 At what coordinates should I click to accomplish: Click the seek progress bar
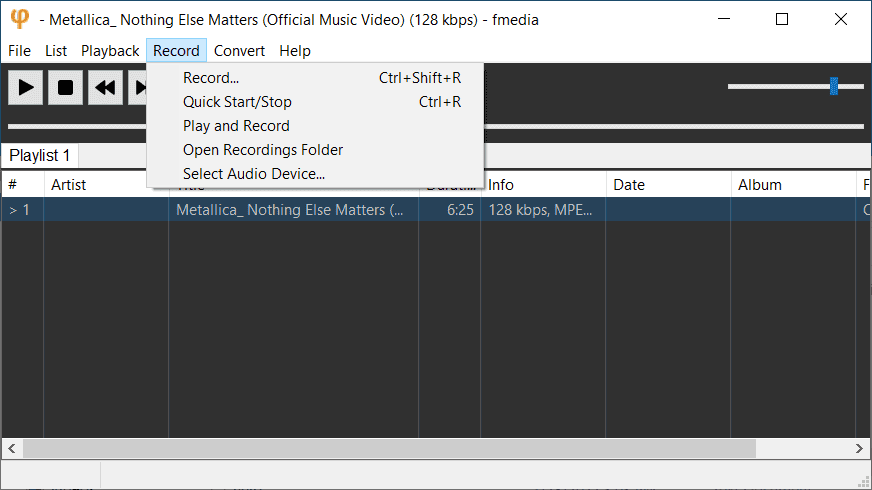(x=435, y=126)
